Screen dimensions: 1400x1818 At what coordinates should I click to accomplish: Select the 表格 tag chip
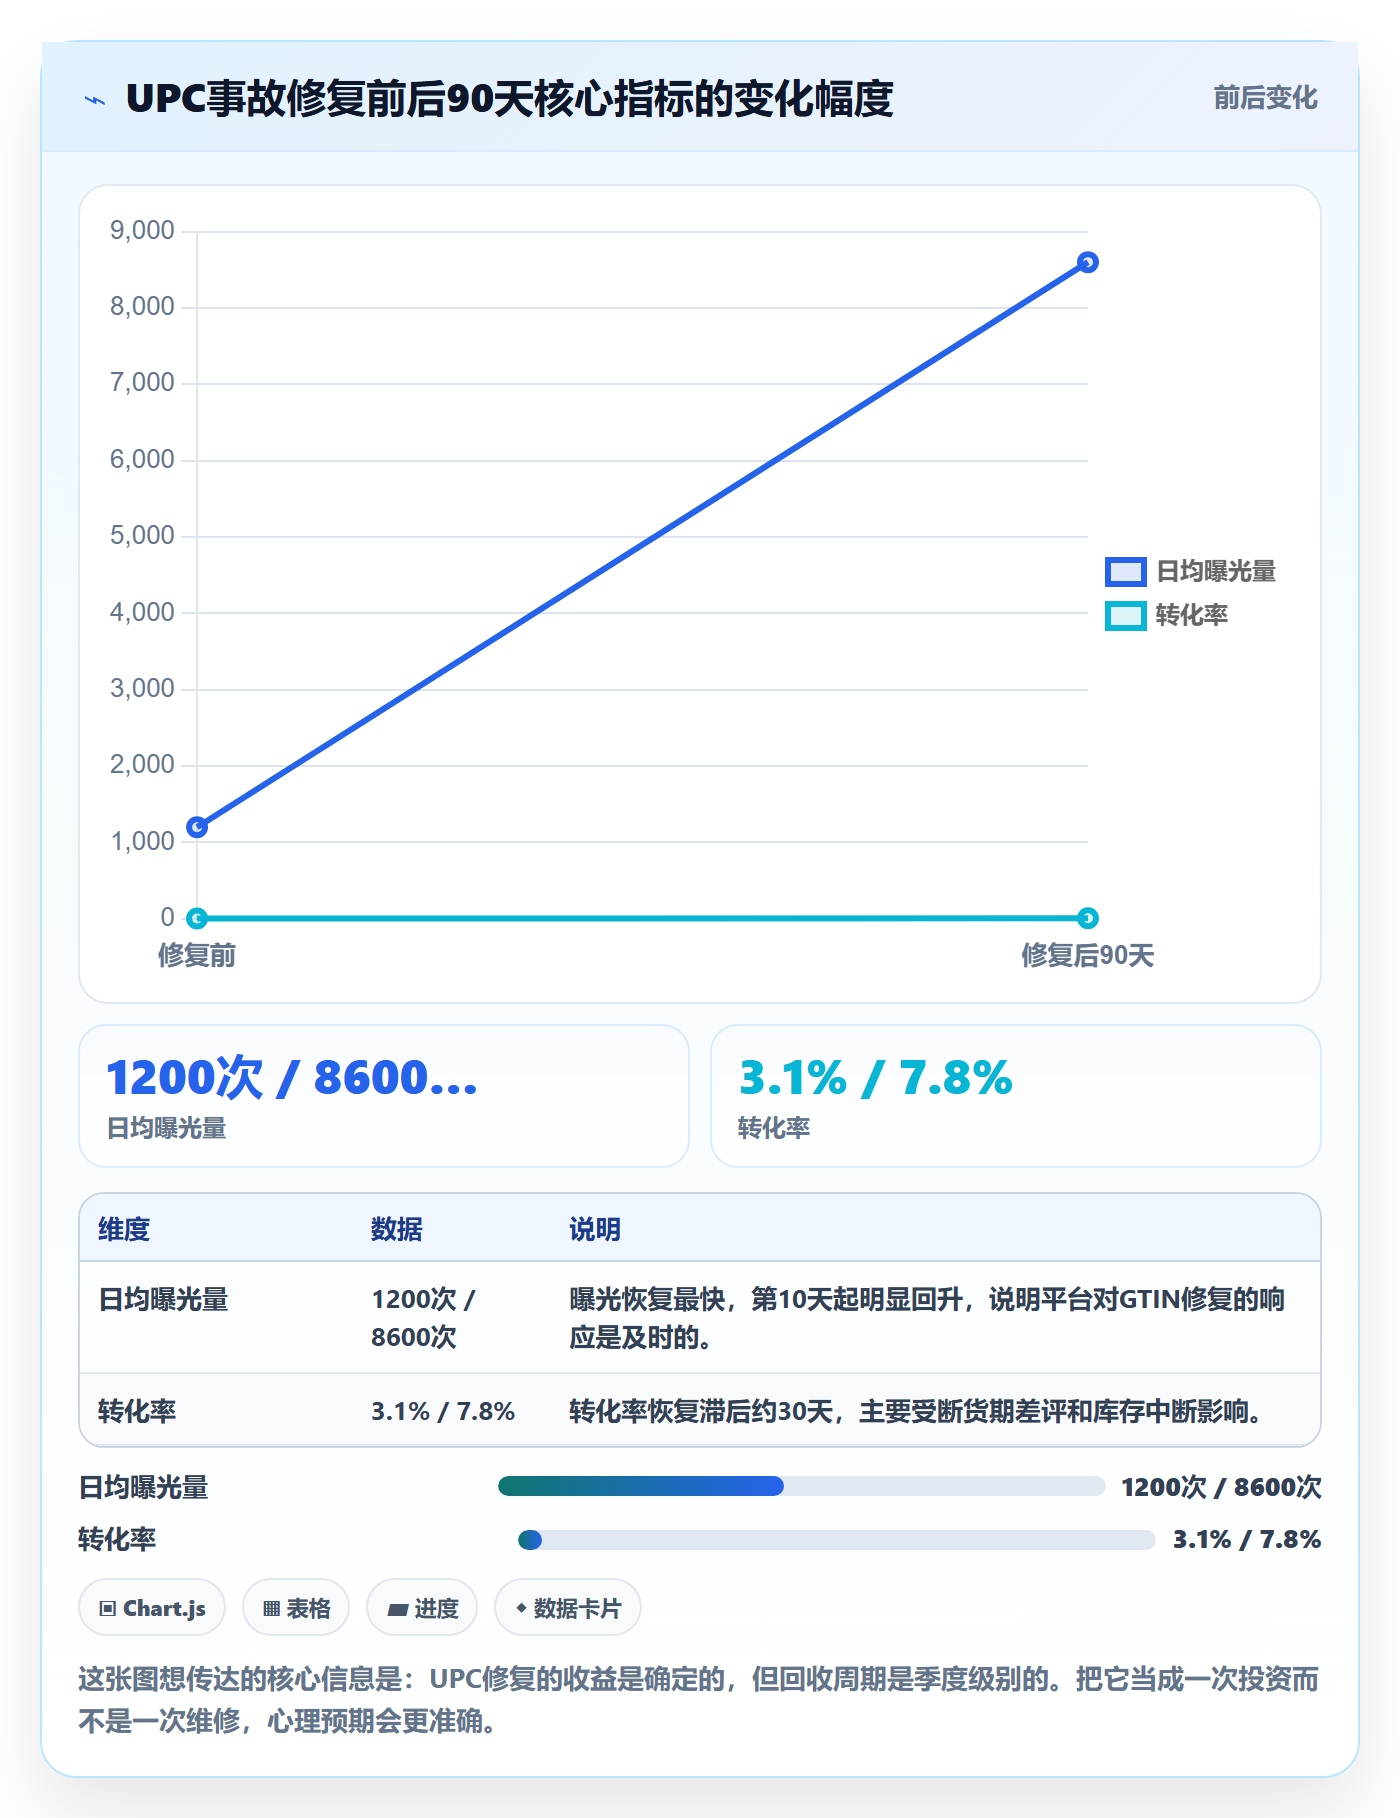296,1608
